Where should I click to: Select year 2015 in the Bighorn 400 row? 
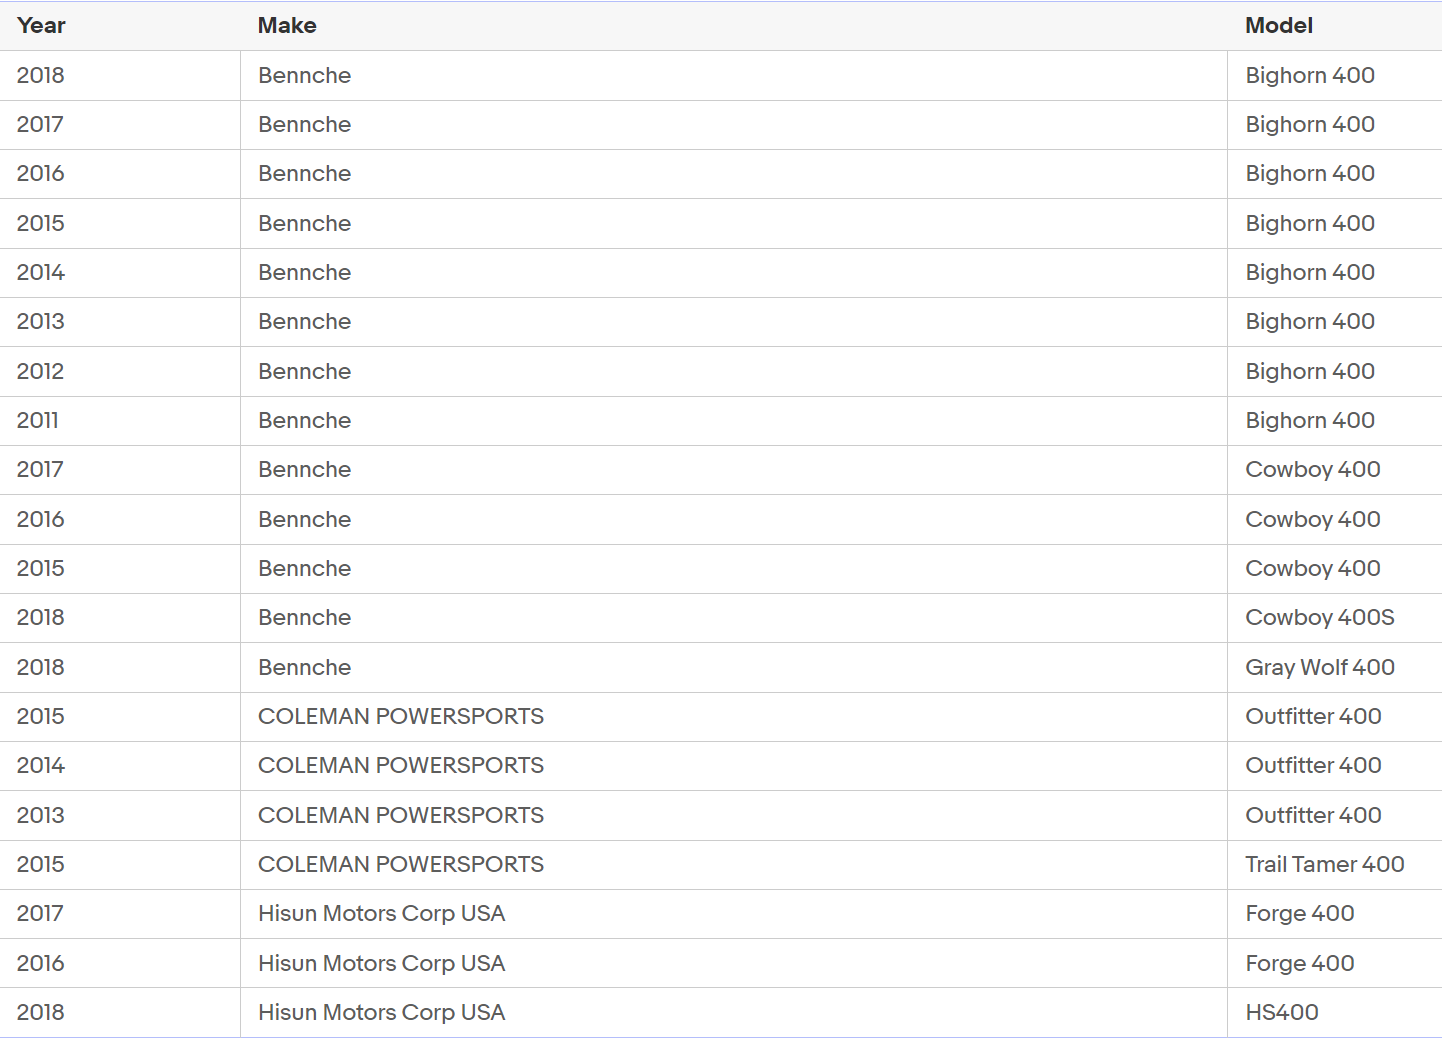point(41,223)
